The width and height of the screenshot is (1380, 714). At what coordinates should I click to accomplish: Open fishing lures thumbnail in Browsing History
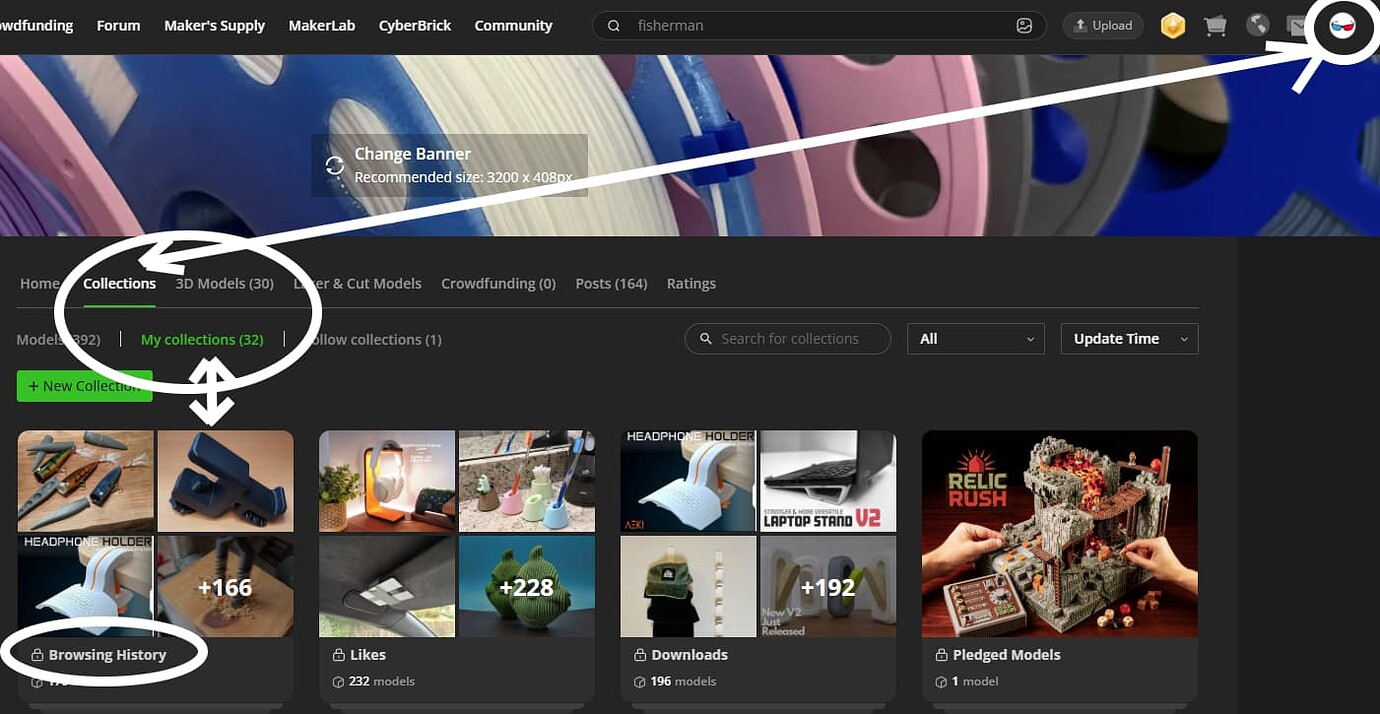click(x=86, y=481)
